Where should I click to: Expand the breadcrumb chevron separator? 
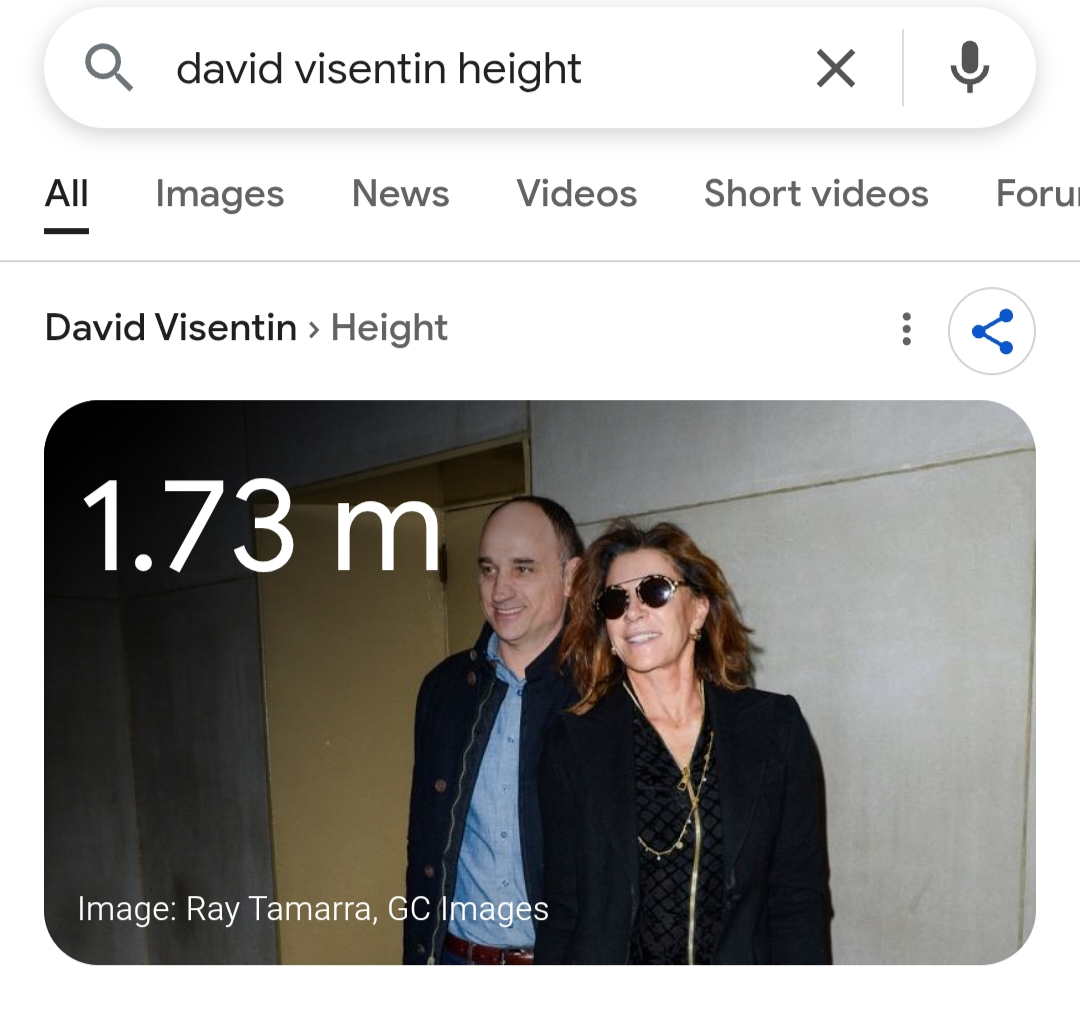pyautogui.click(x=314, y=330)
